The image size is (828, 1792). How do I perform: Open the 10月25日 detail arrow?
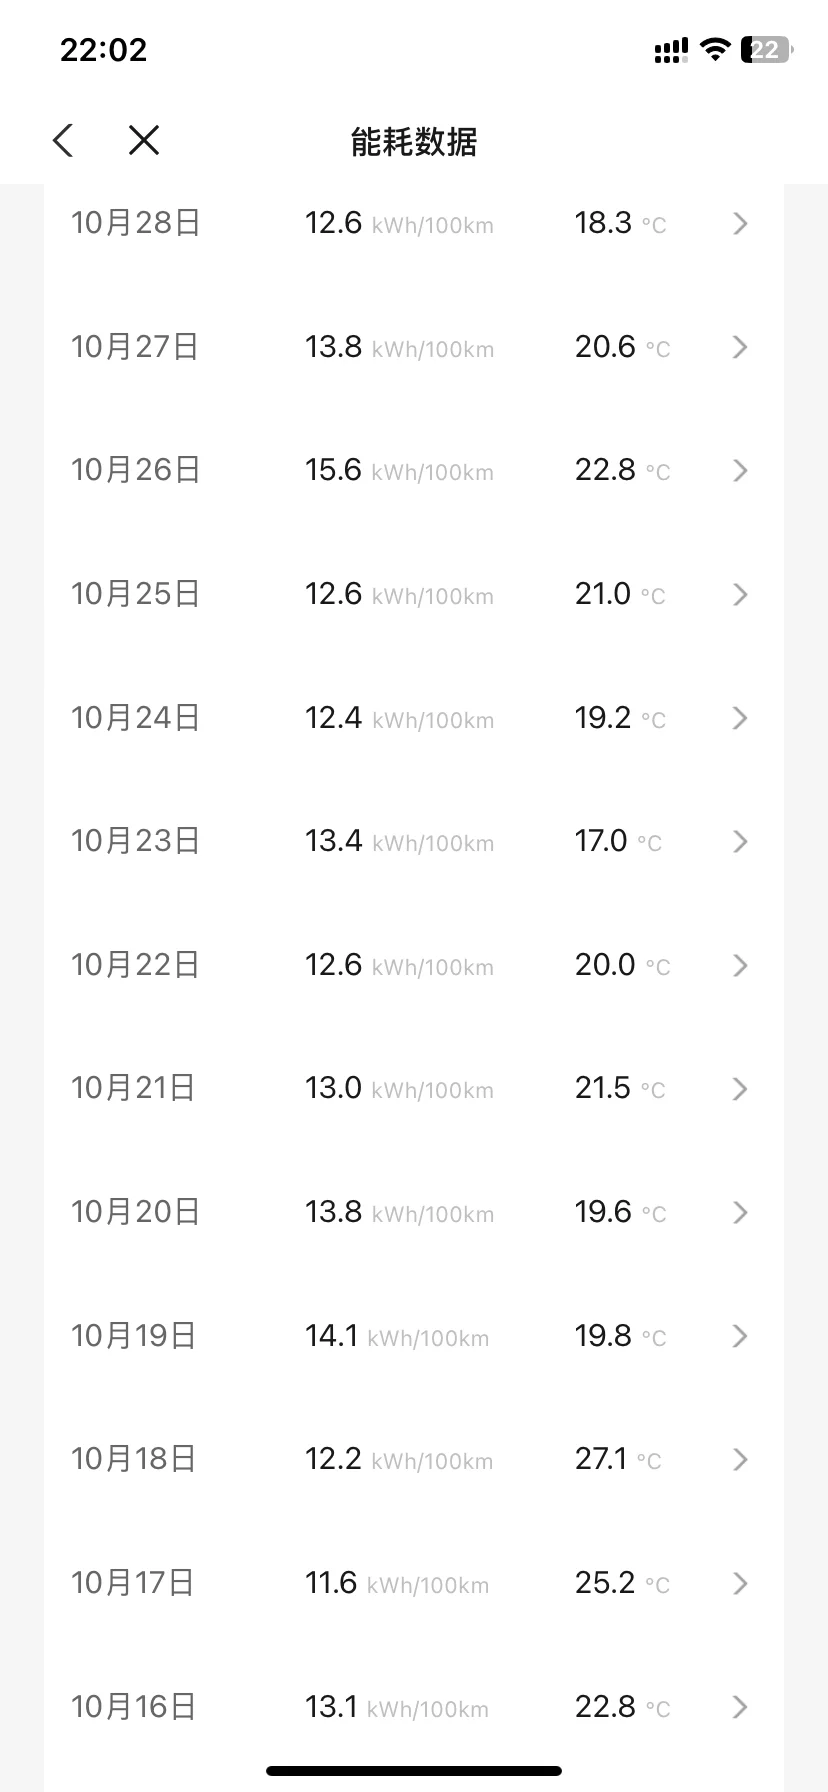tap(740, 594)
